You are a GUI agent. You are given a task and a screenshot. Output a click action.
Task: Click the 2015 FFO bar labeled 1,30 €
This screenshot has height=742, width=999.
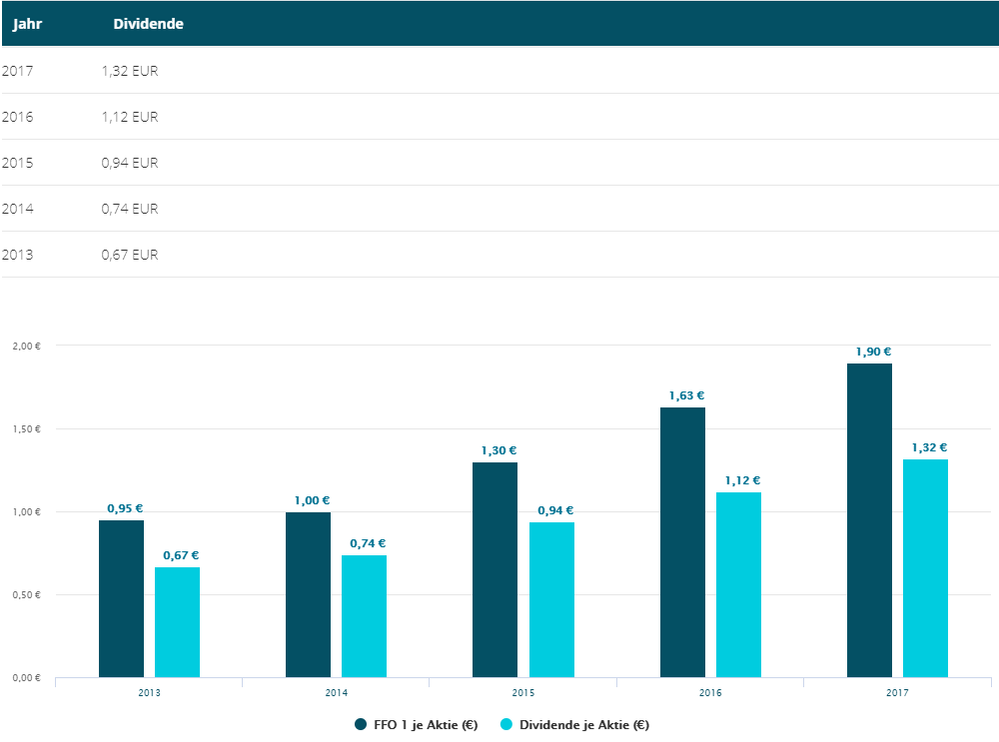click(x=495, y=569)
